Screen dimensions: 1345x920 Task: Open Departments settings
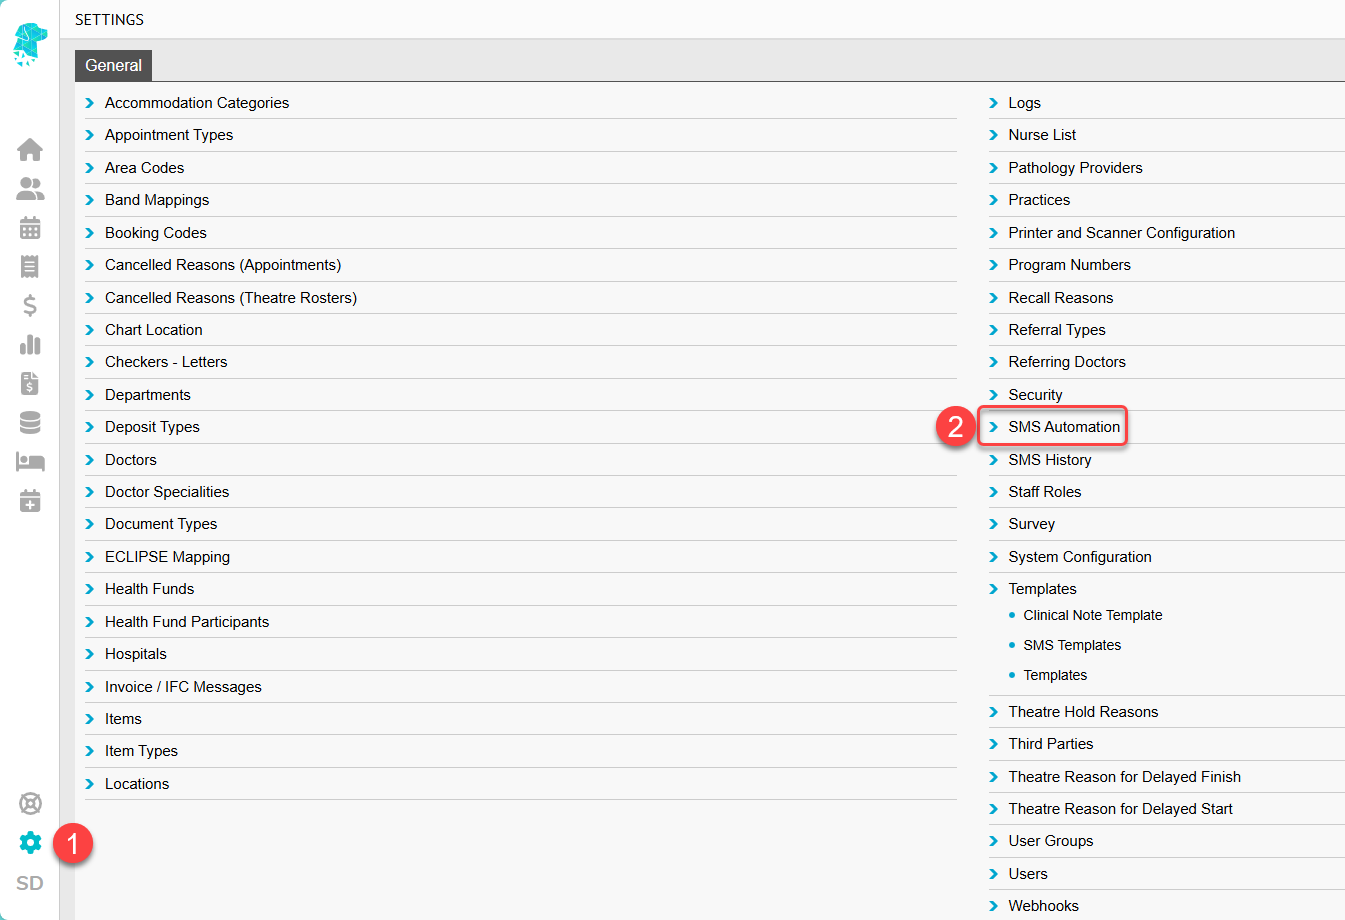point(148,395)
